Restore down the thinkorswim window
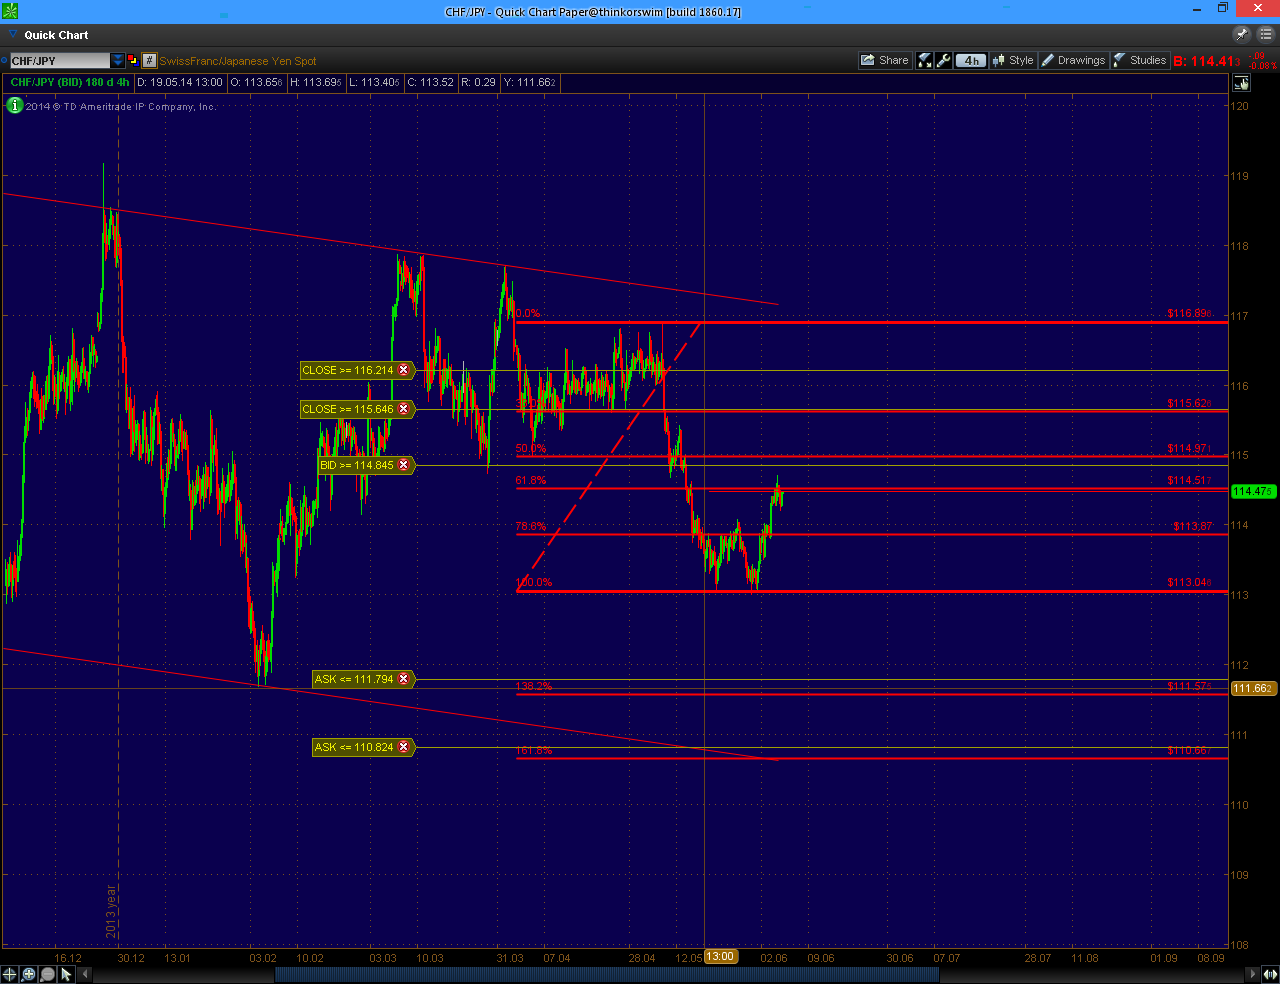The image size is (1280, 984). [x=1222, y=9]
